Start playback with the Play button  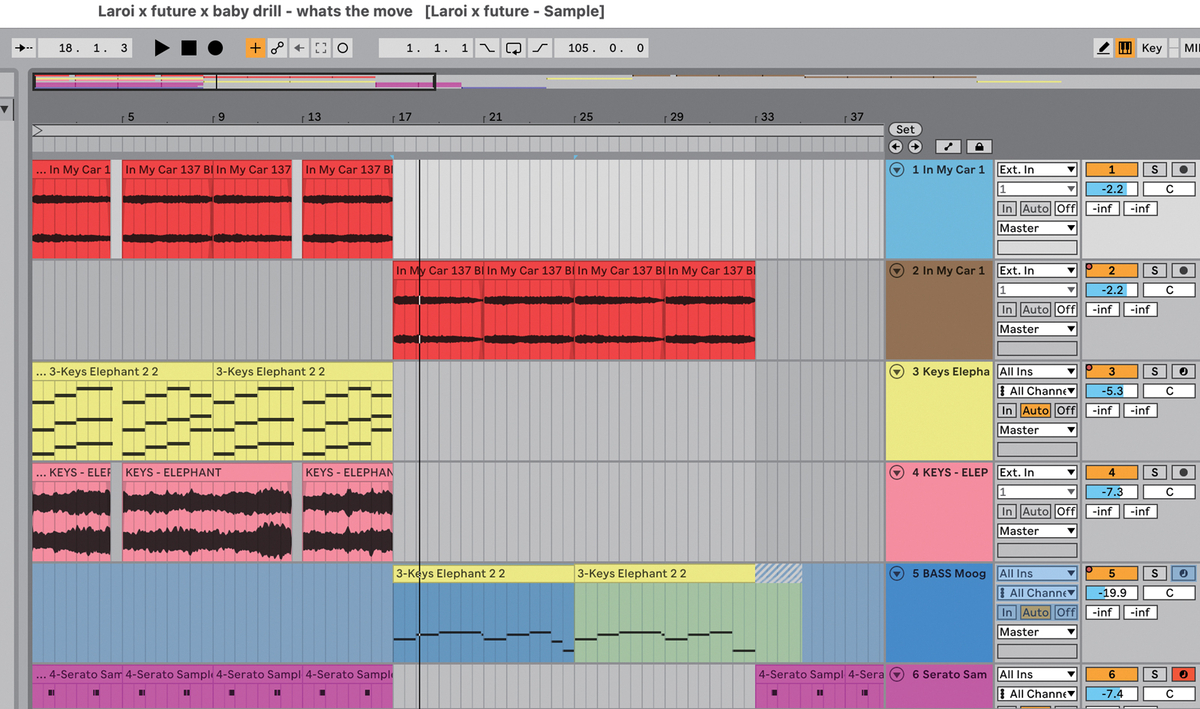(x=162, y=48)
